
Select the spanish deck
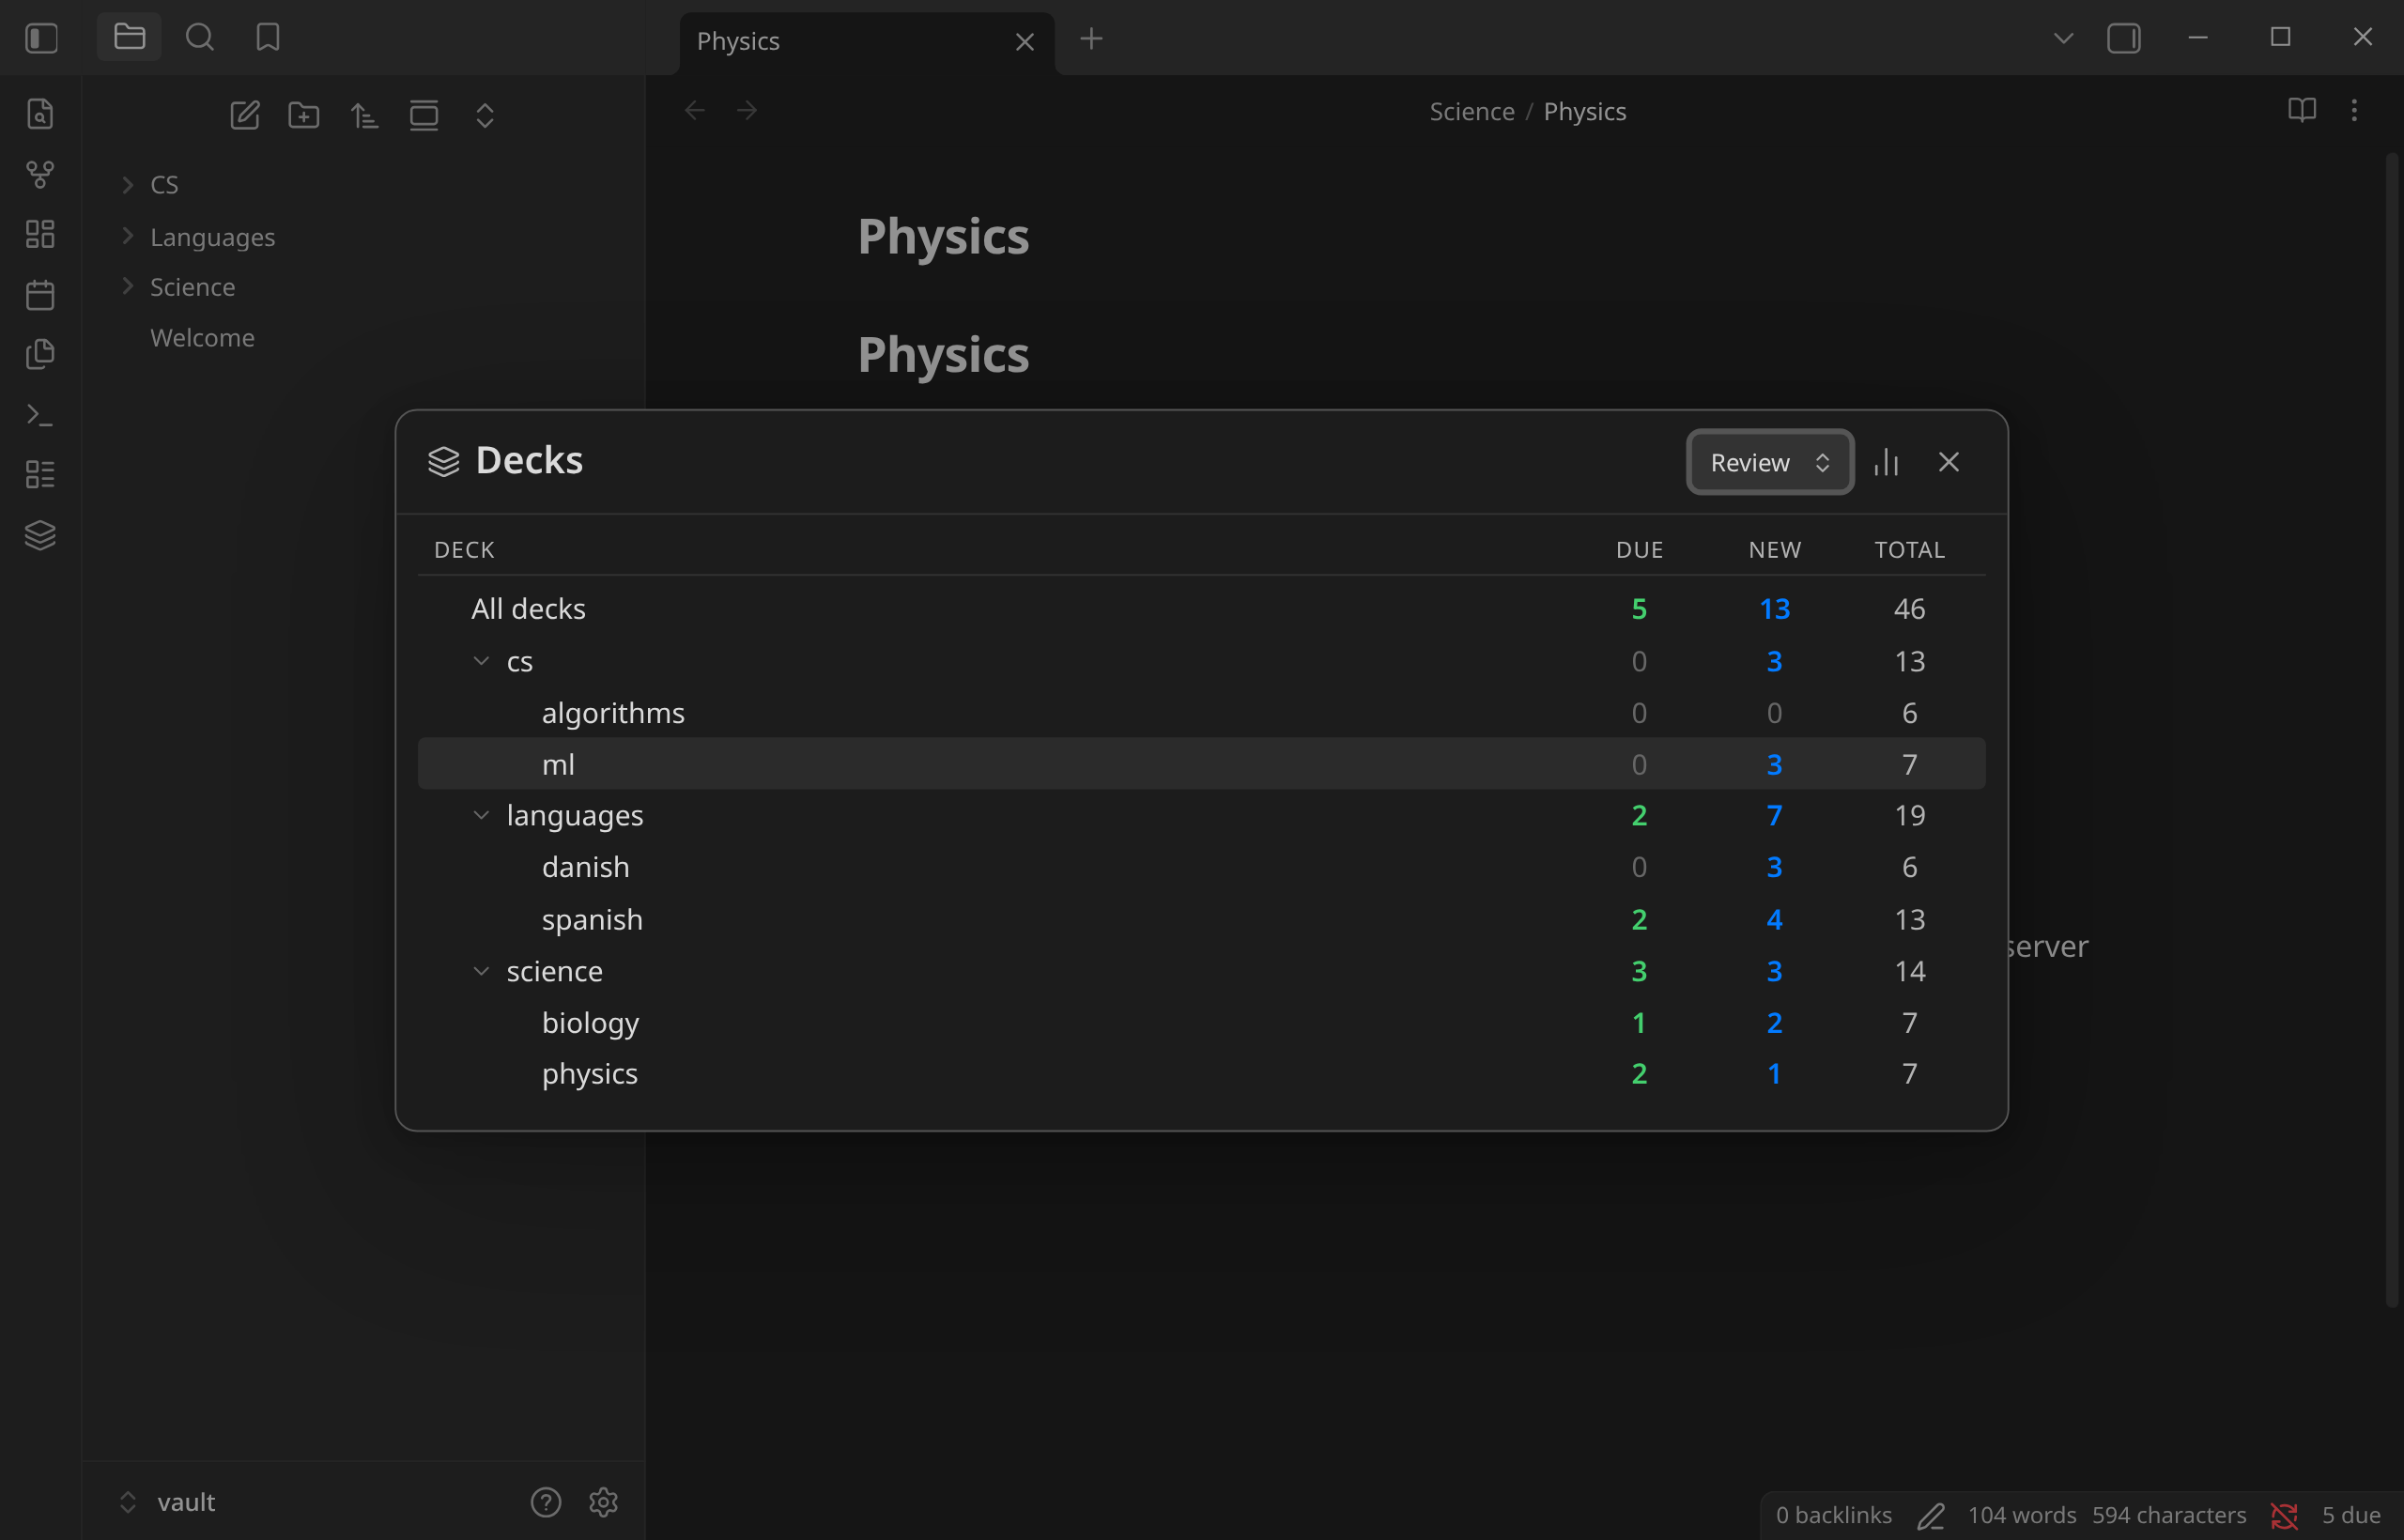point(1201,919)
